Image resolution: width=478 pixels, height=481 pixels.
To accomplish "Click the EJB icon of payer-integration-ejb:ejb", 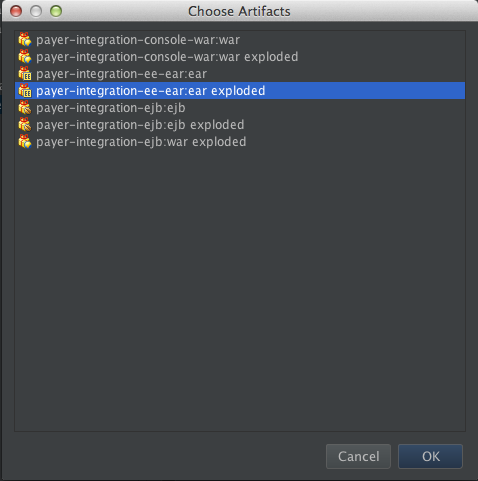I will tap(25, 108).
